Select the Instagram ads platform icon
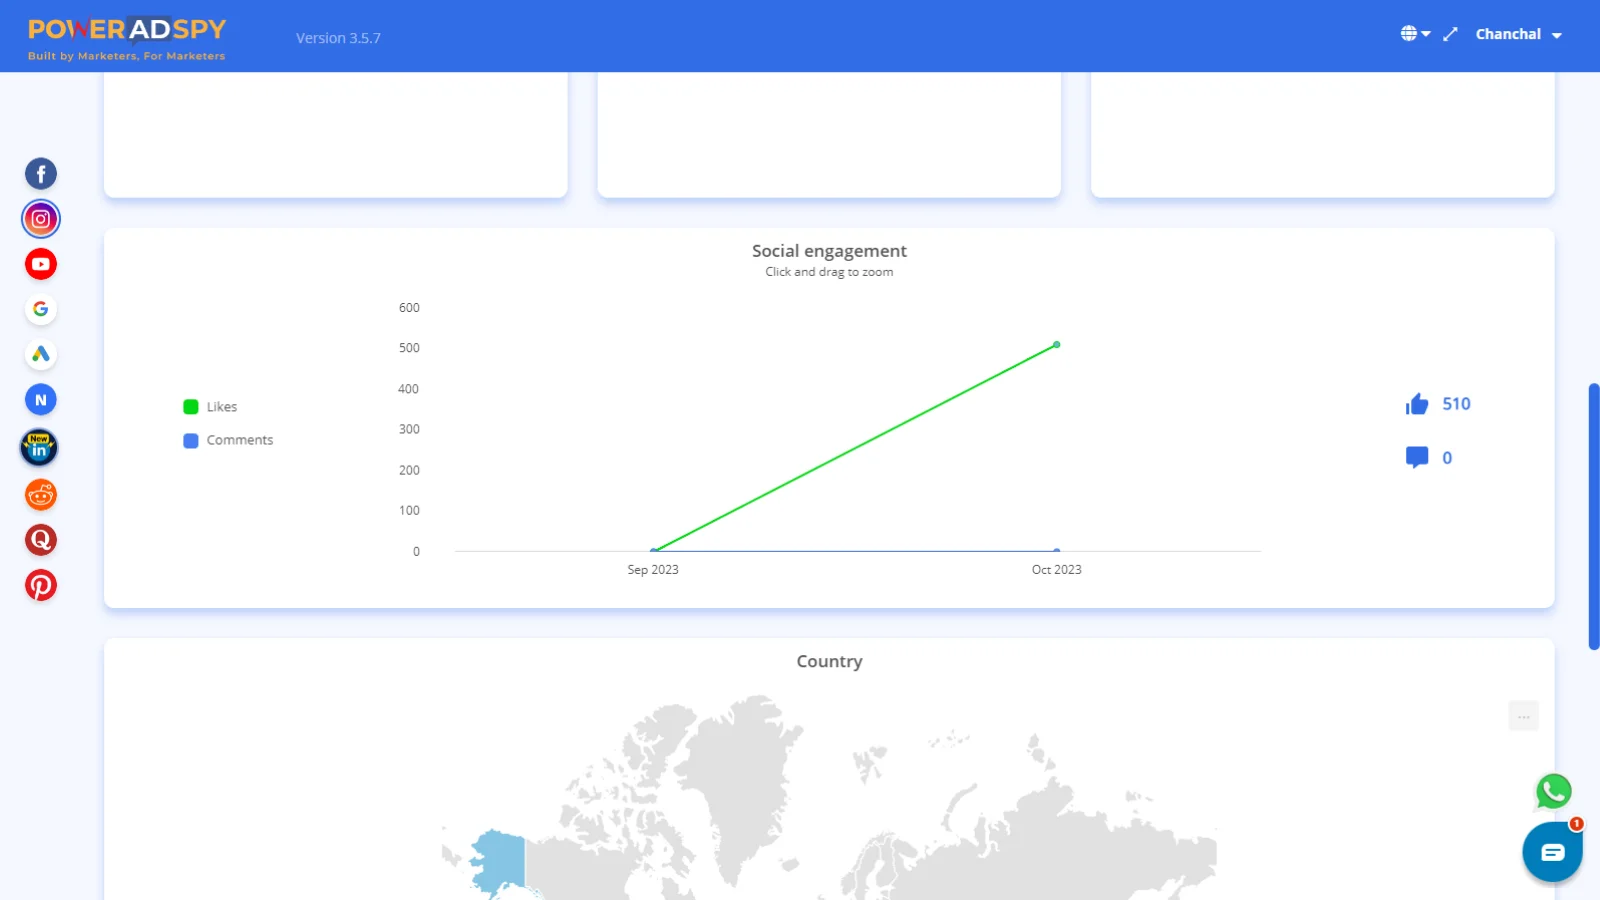This screenshot has width=1600, height=900. click(41, 219)
